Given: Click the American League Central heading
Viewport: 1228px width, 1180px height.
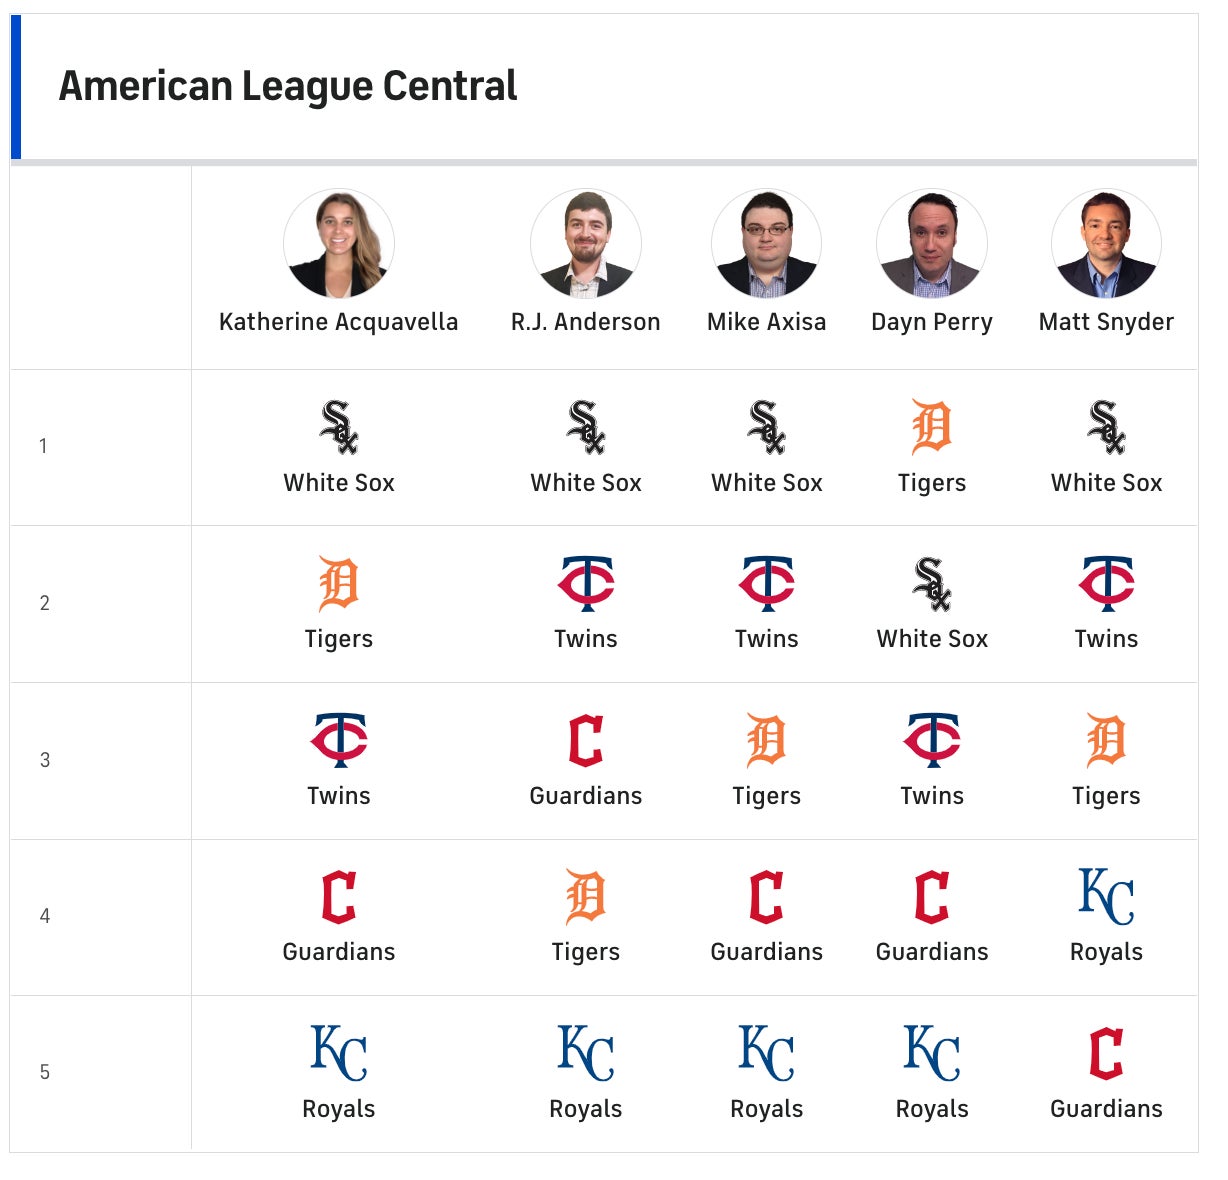Looking at the screenshot, I should pos(288,86).
